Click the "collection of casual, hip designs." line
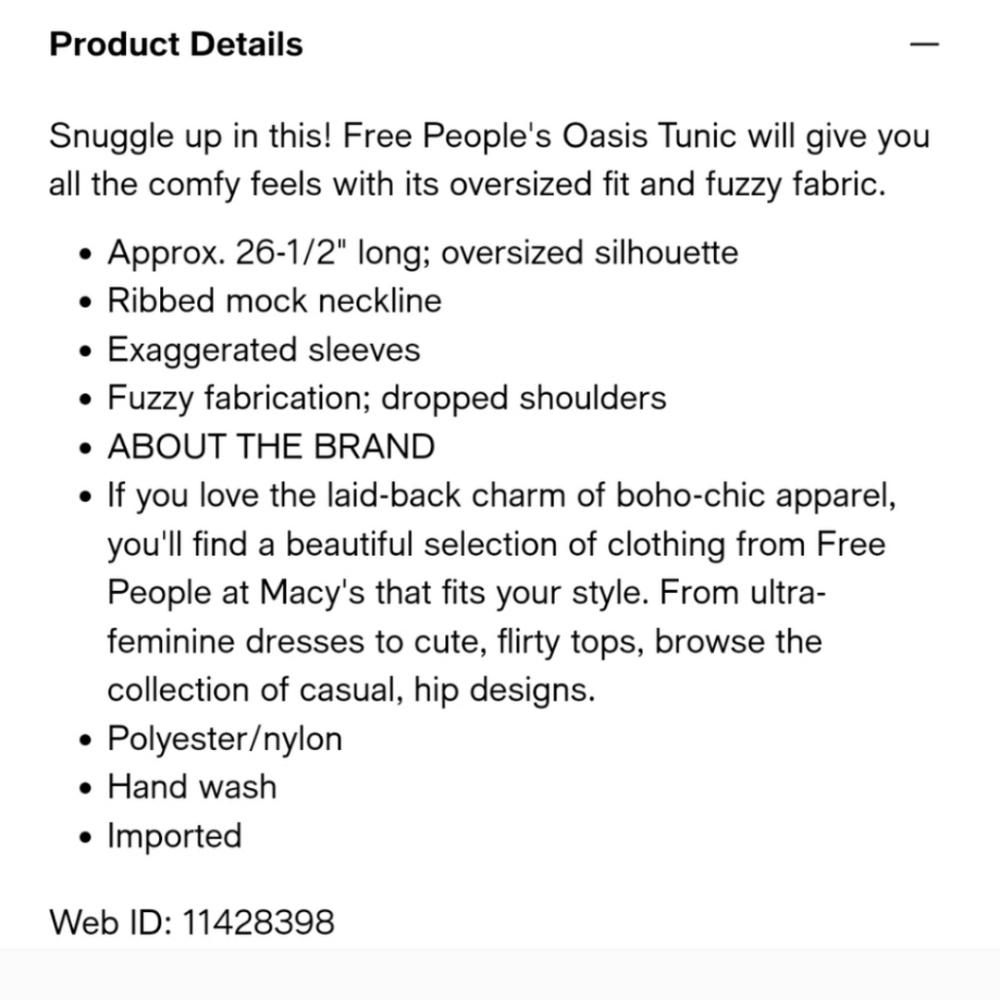The image size is (1000, 1000). tap(351, 690)
